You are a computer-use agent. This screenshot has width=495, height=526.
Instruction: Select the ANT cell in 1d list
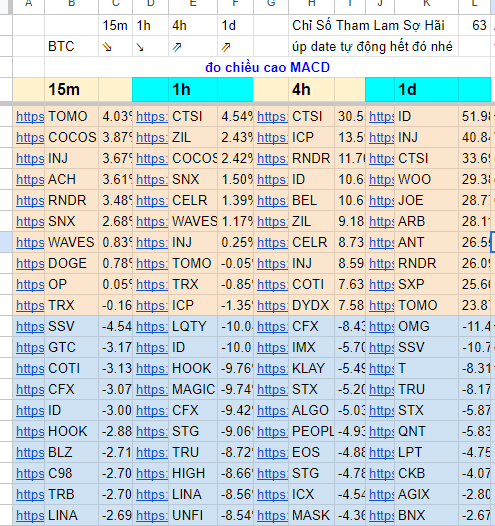click(x=427, y=242)
